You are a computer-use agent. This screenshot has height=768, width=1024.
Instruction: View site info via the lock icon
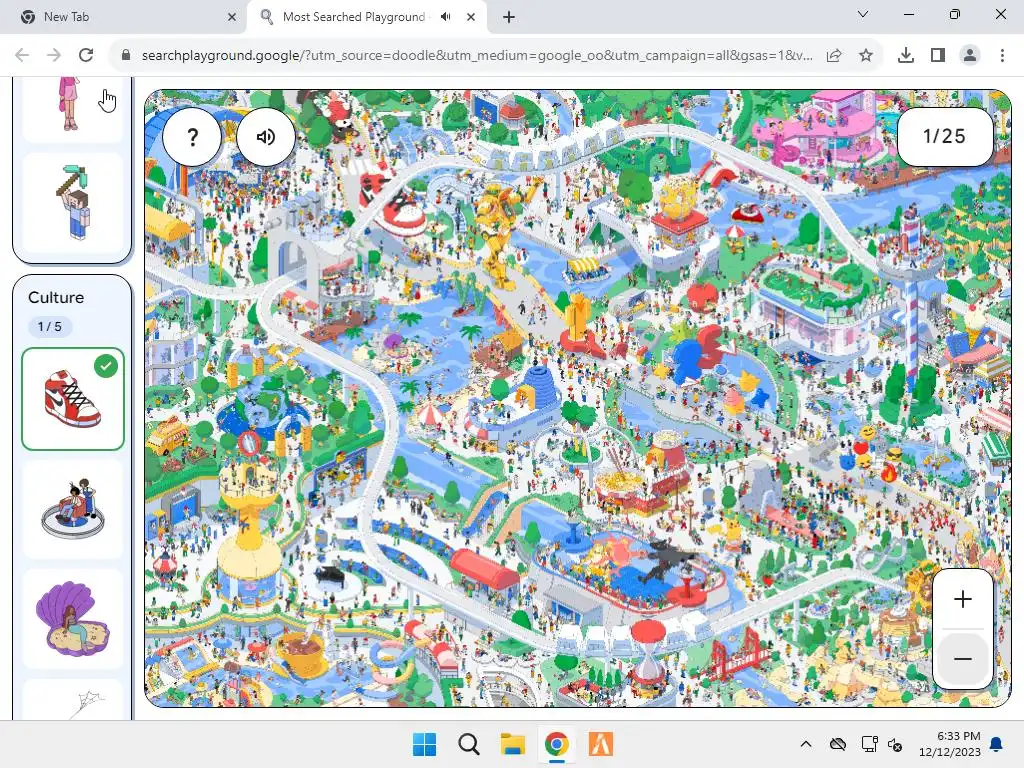click(x=126, y=56)
